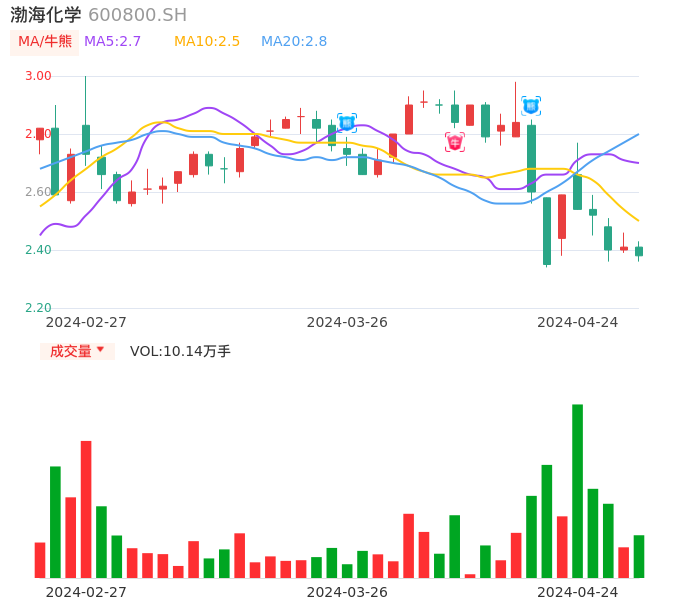Click the 渤海化学 stock name
The width and height of the screenshot is (686, 606).
[x=46, y=15]
